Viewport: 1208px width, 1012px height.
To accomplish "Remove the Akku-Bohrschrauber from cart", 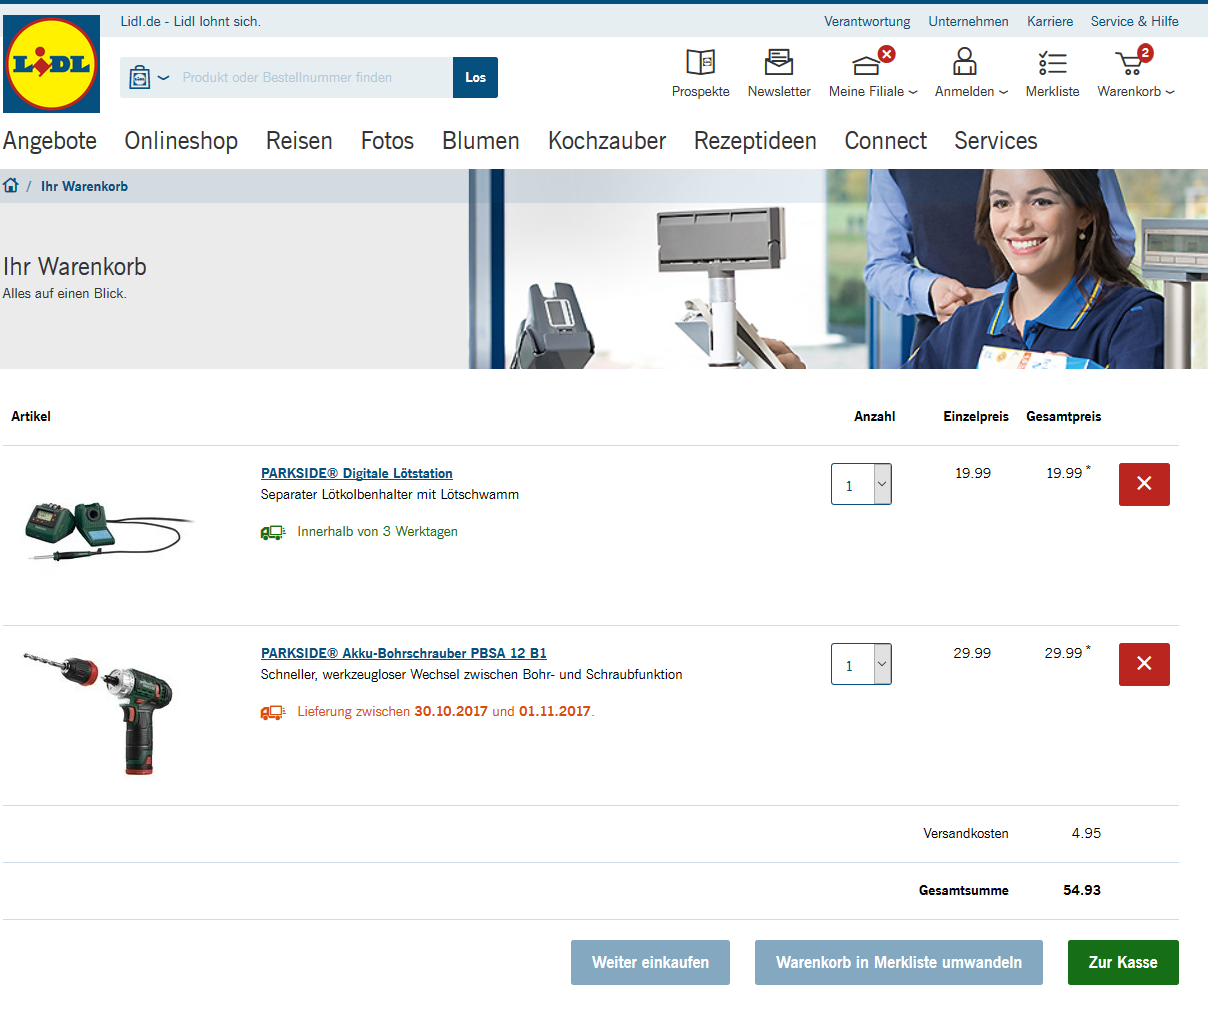I will pyautogui.click(x=1144, y=664).
